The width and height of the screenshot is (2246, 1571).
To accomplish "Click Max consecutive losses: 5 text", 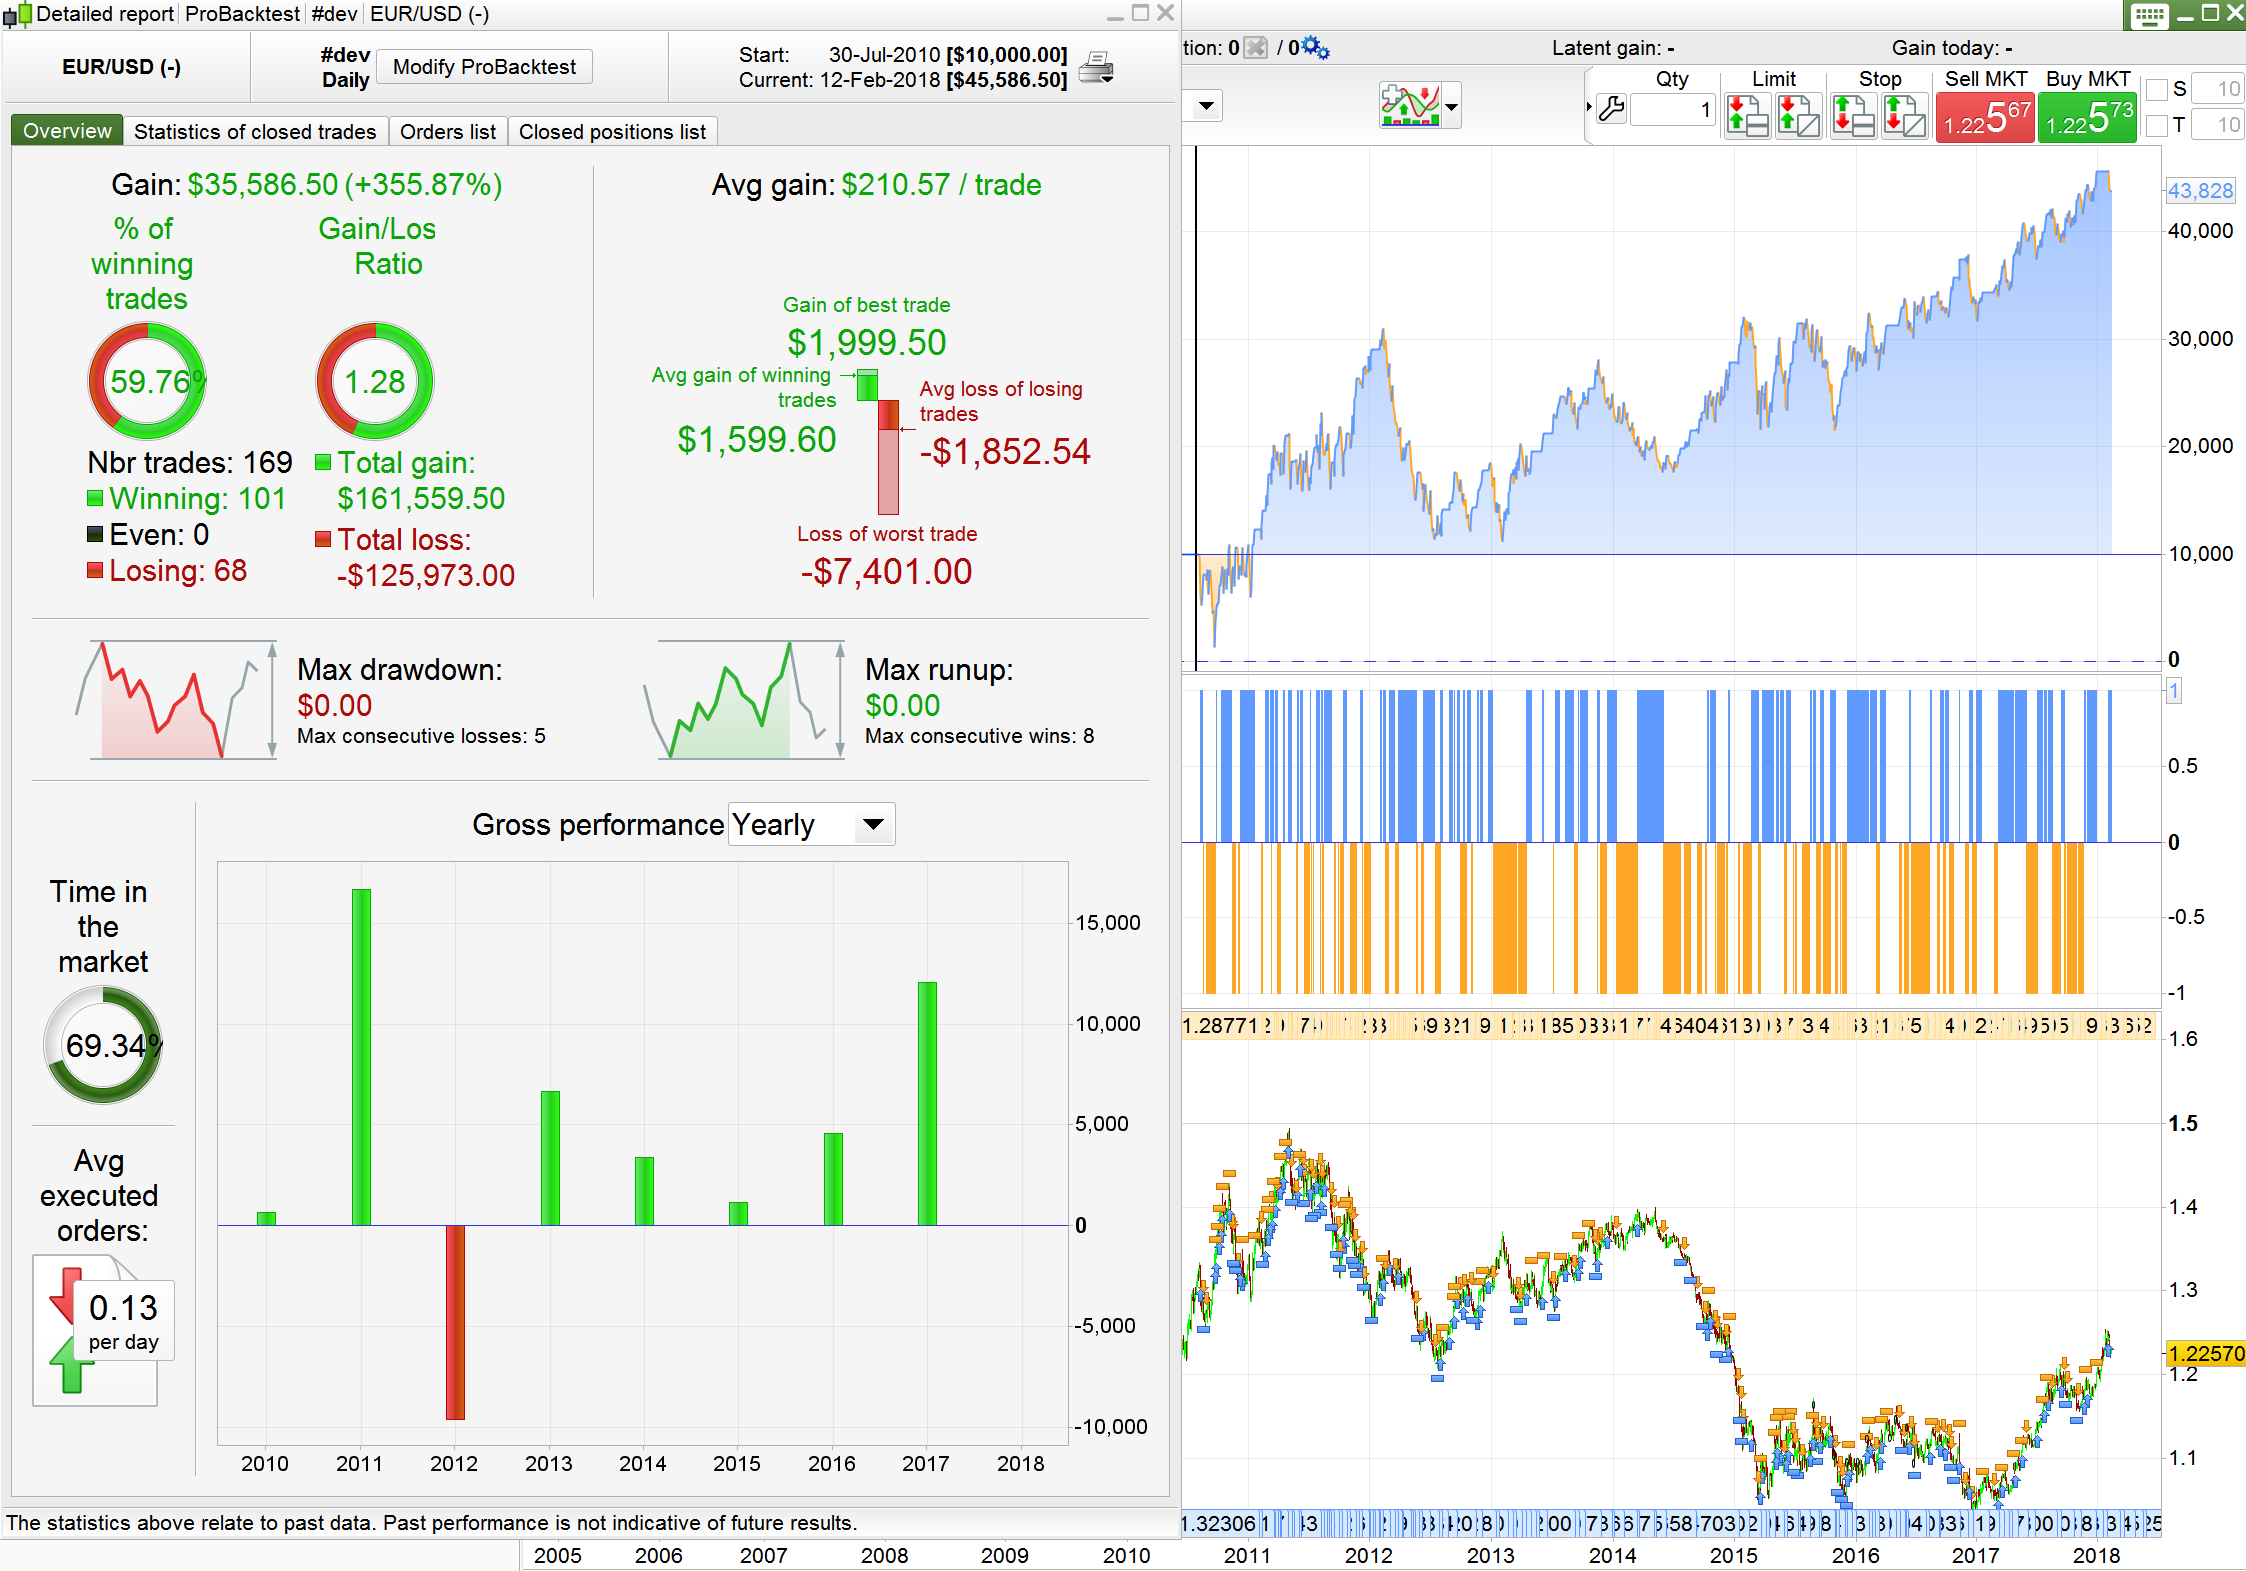I will coord(421,736).
